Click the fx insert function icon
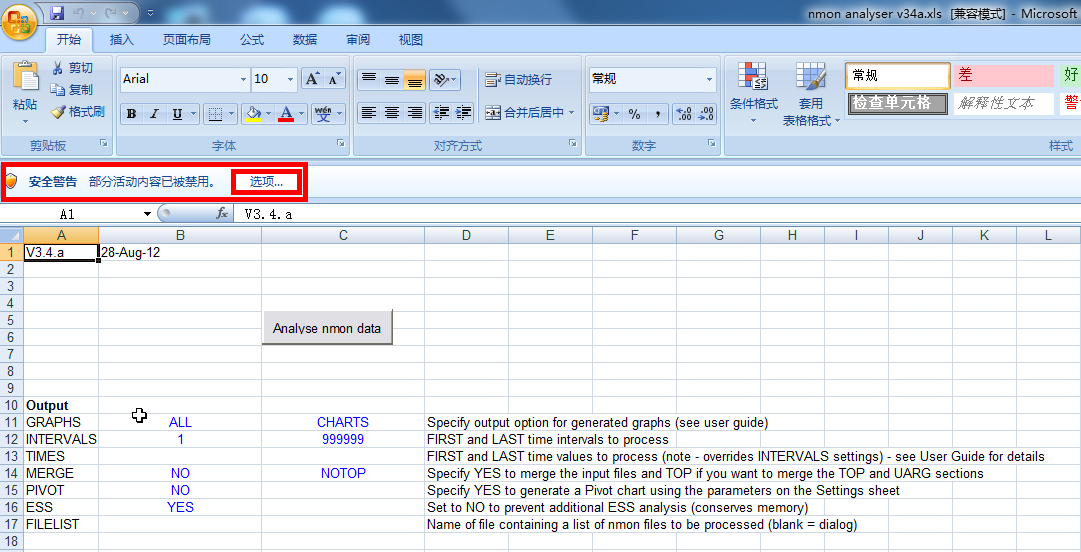Screen dimensions: 1081x552 (x=222, y=214)
